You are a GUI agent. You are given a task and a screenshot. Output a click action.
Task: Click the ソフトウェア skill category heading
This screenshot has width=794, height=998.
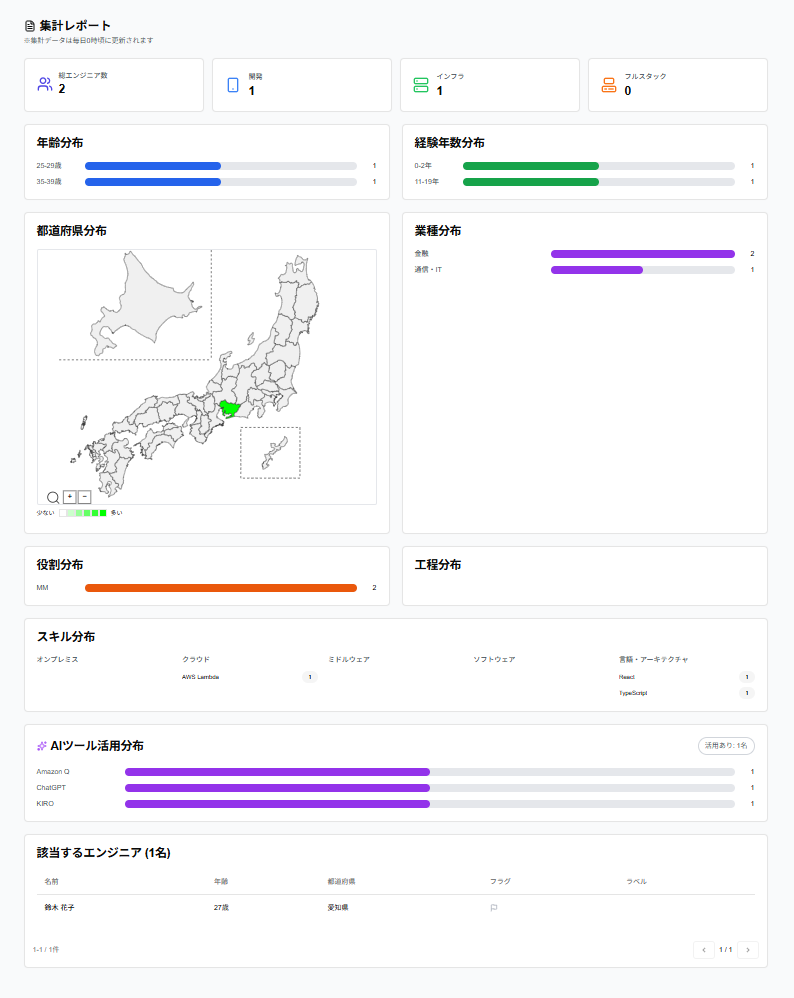pos(494,659)
